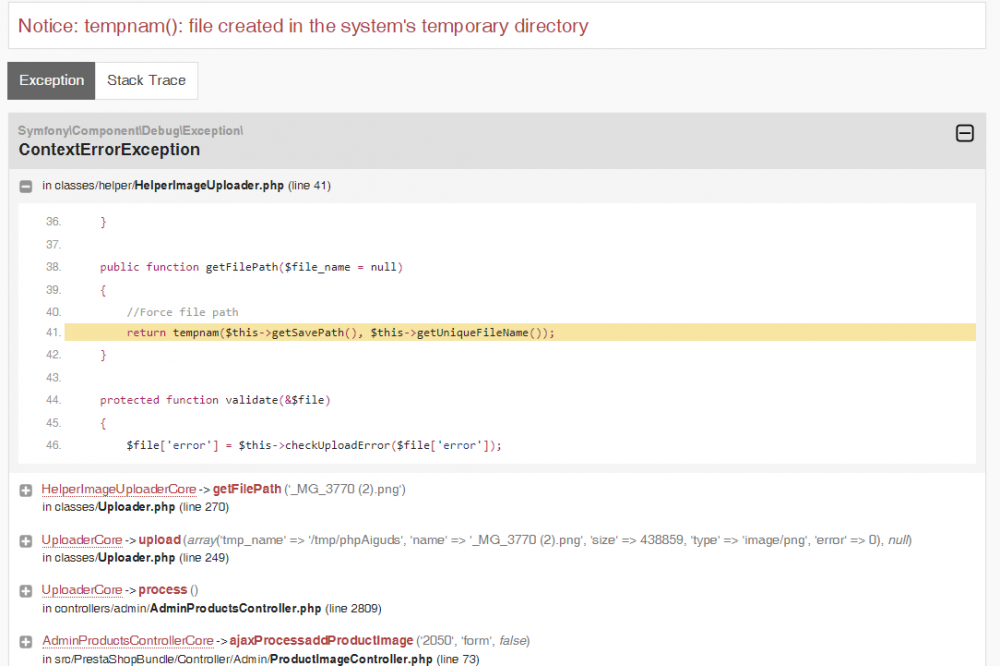Click ProductImageController.php (line 73) file reference

(x=350, y=659)
